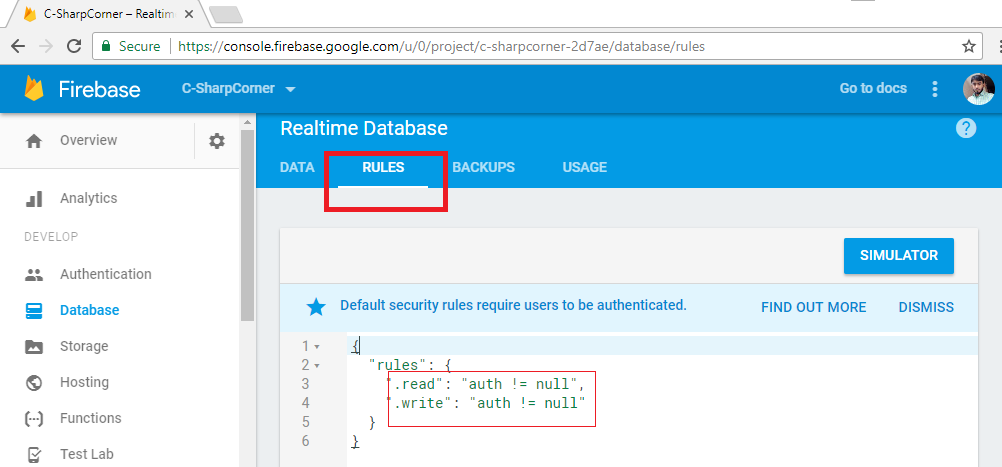Go back in browser history
The height and width of the screenshot is (467, 1002).
(18, 46)
